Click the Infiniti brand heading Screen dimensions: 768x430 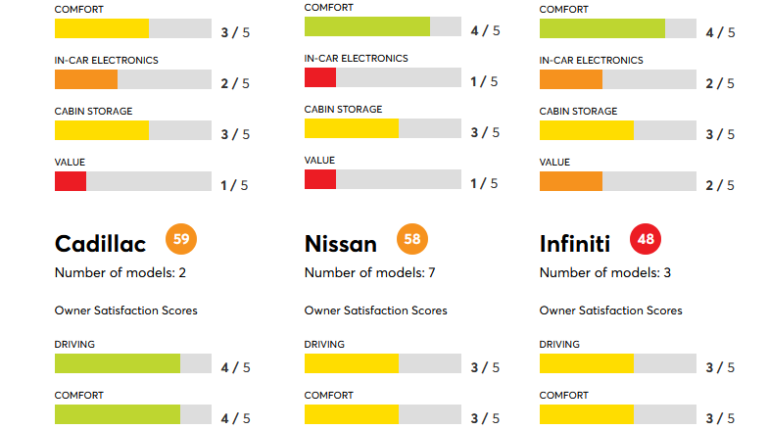575,244
